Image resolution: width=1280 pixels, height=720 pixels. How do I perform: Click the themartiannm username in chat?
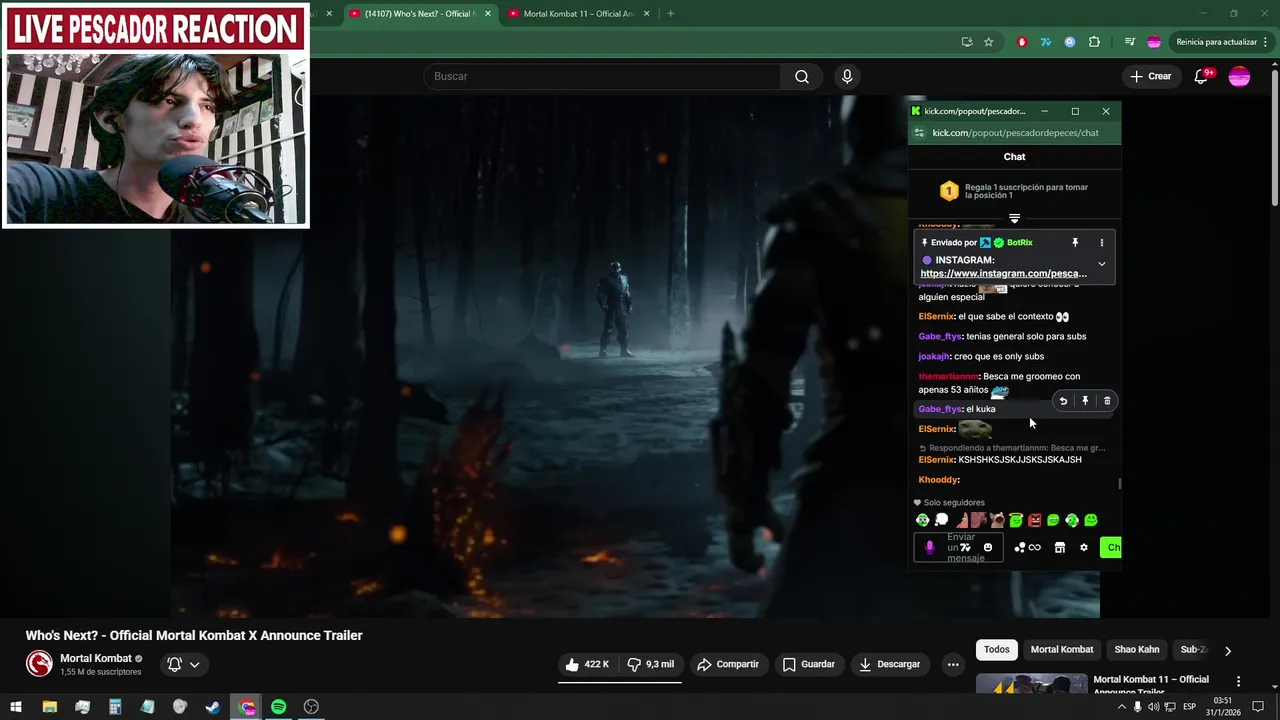[x=948, y=377]
